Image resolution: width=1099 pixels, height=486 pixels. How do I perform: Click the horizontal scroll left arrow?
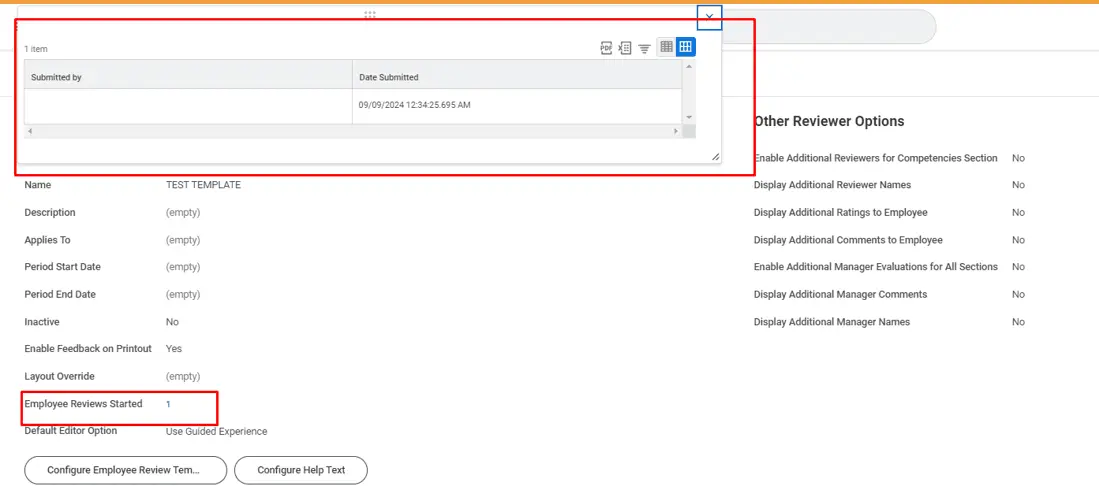pyautogui.click(x=30, y=131)
